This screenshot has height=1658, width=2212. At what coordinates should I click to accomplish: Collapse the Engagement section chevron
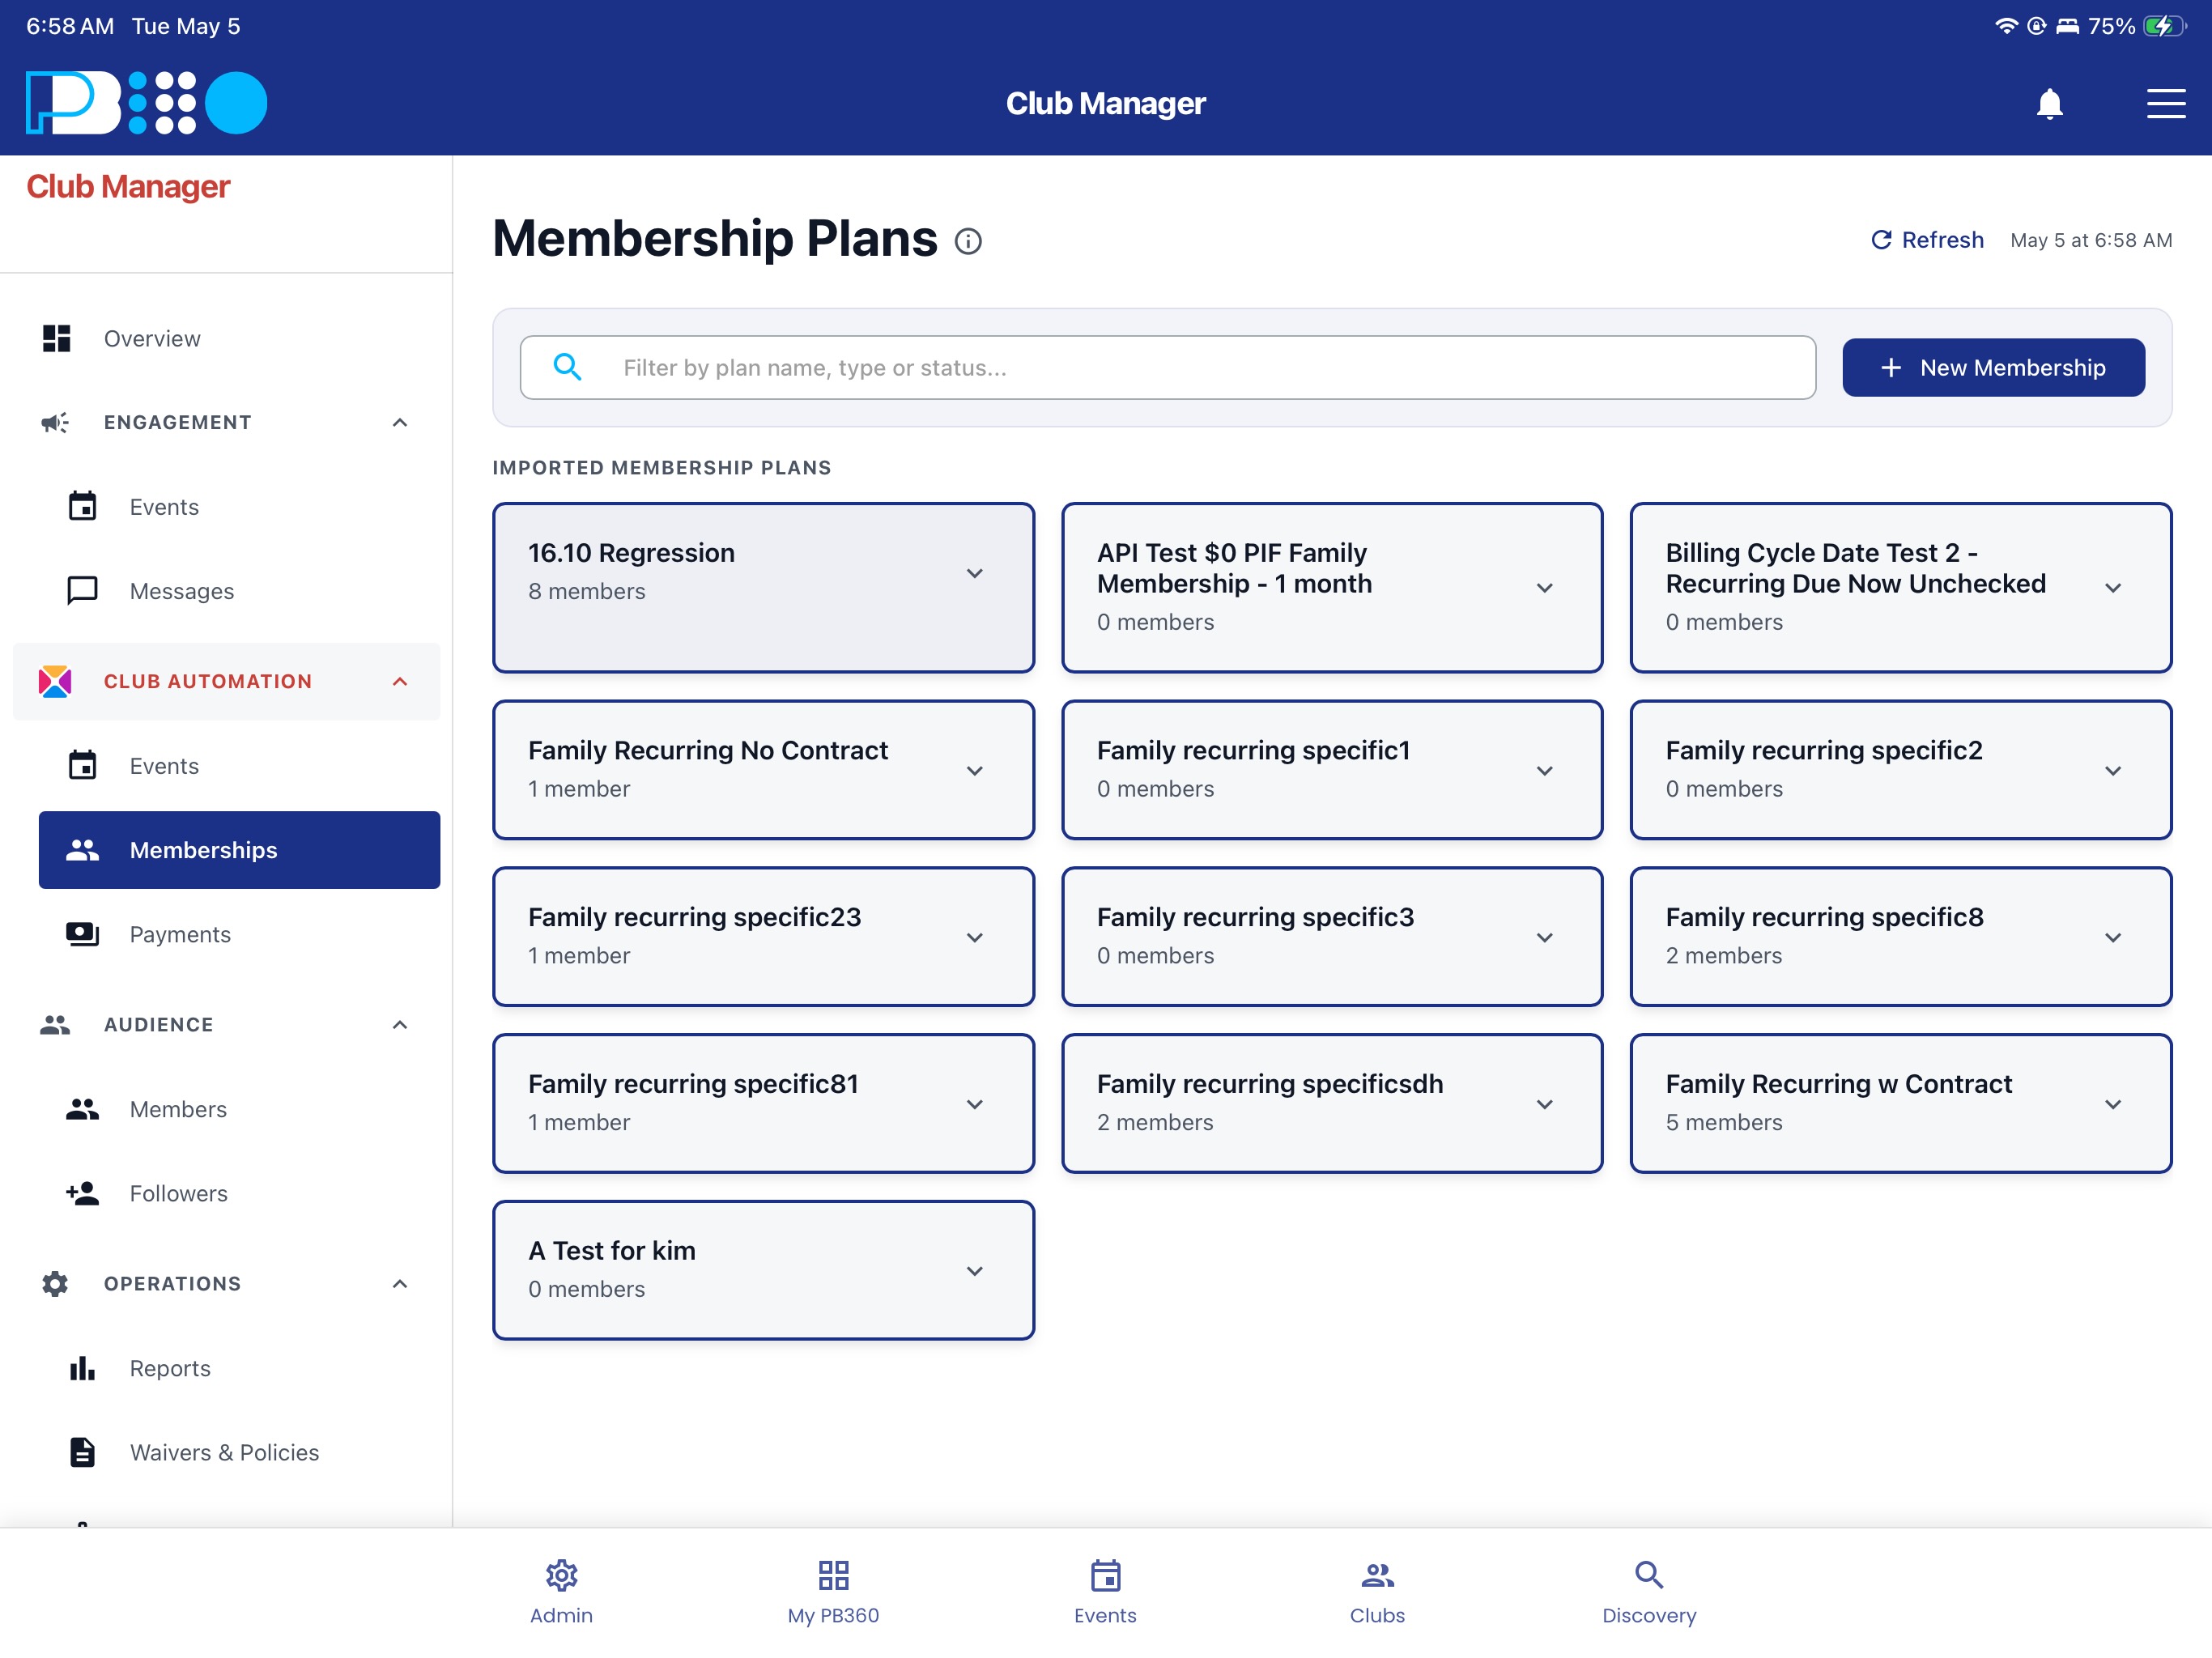point(400,422)
